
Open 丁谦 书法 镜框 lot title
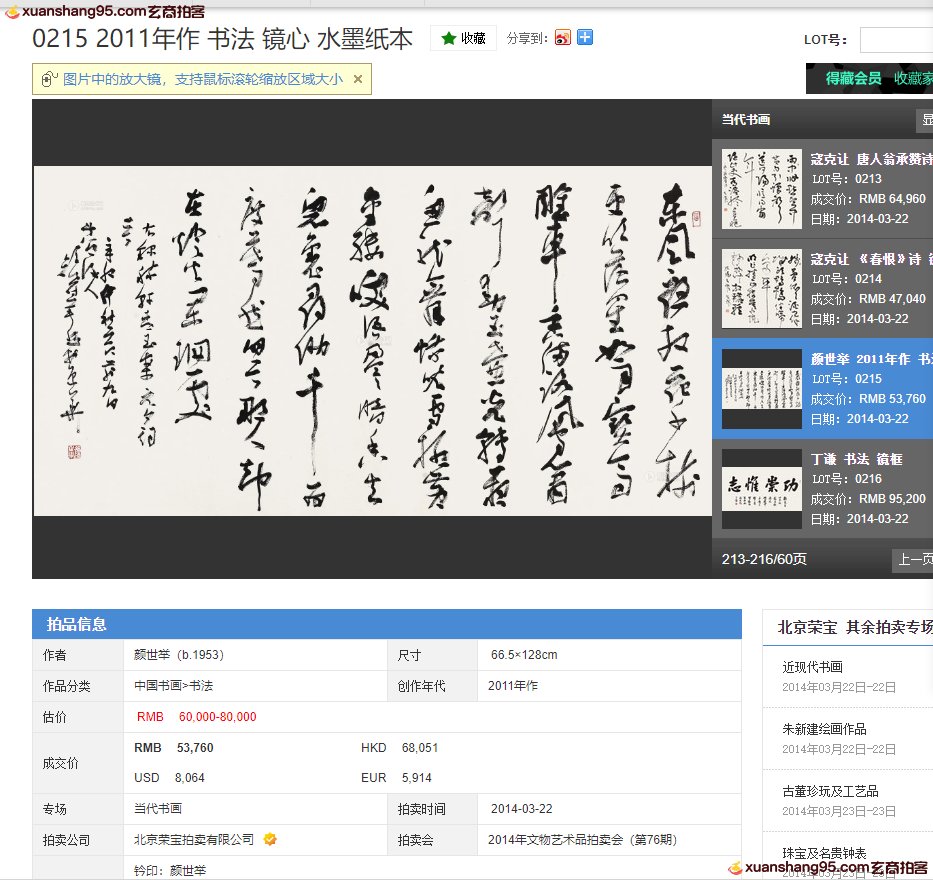[x=856, y=459]
